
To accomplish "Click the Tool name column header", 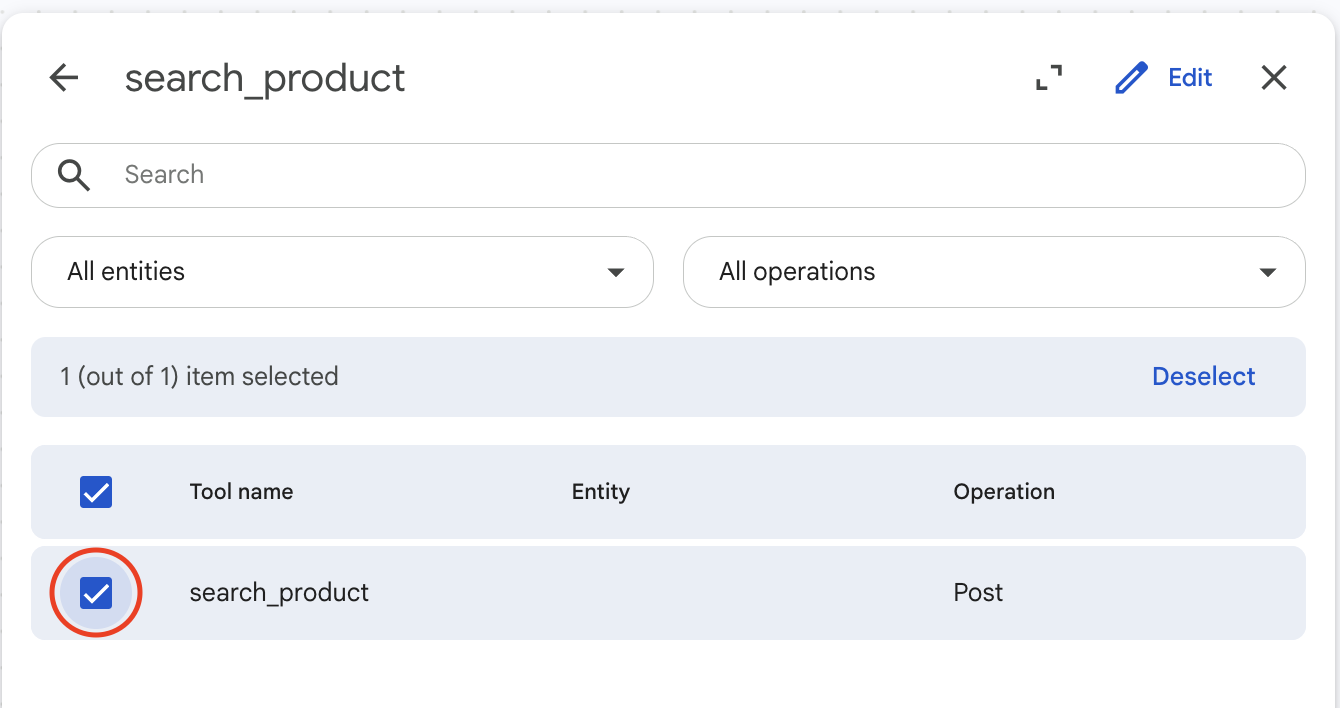I will [241, 492].
